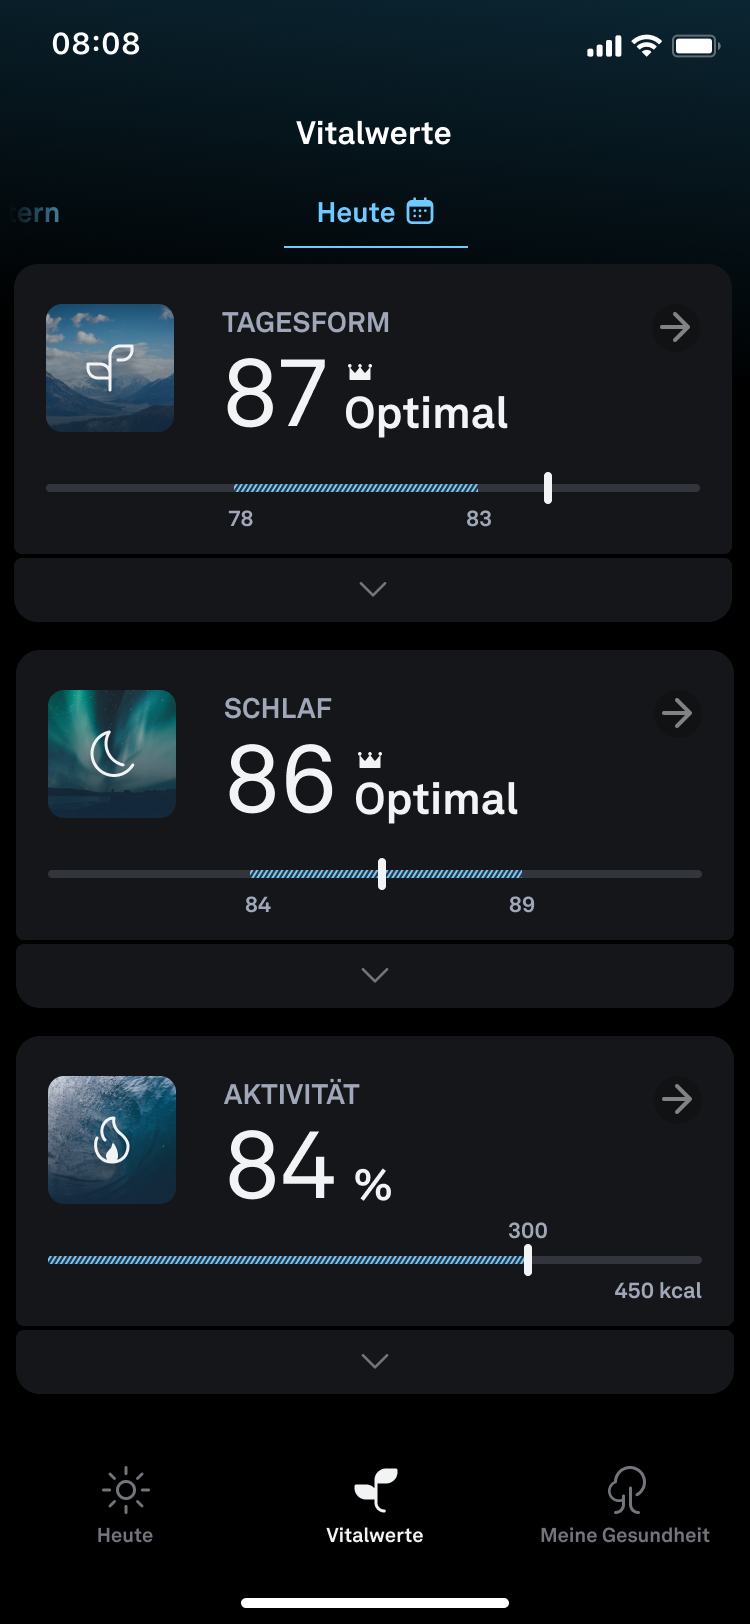The height and width of the screenshot is (1624, 750).
Task: Tap the tree icon for Meine Gesundheit
Action: coord(626,1490)
